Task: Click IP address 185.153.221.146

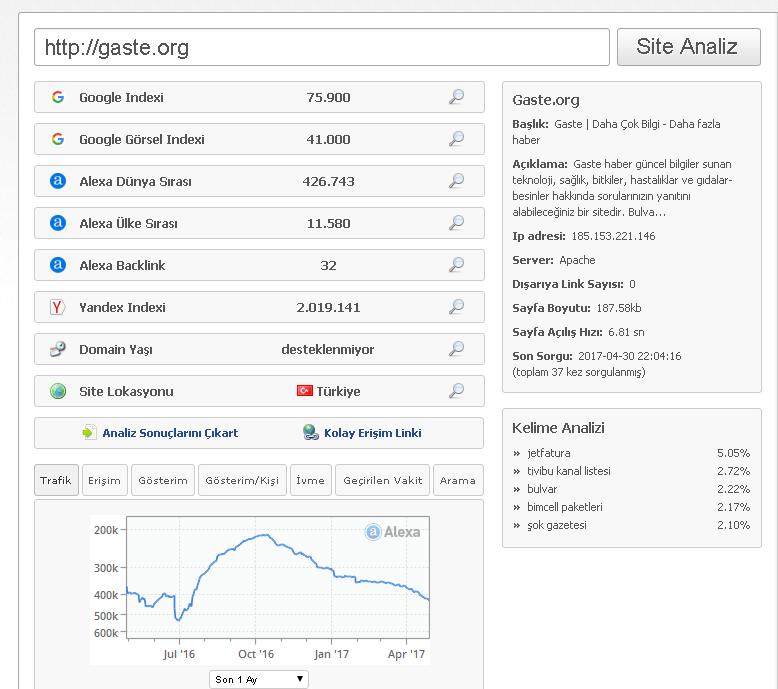Action: pos(613,236)
